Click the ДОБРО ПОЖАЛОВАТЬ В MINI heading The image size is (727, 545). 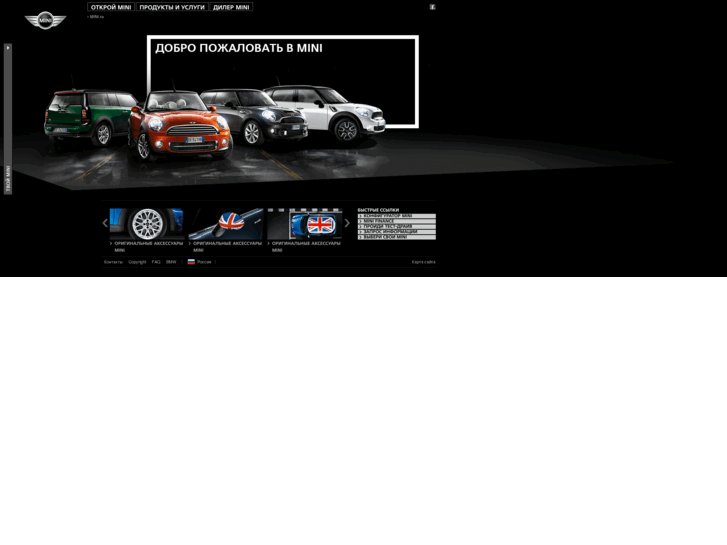(239, 48)
